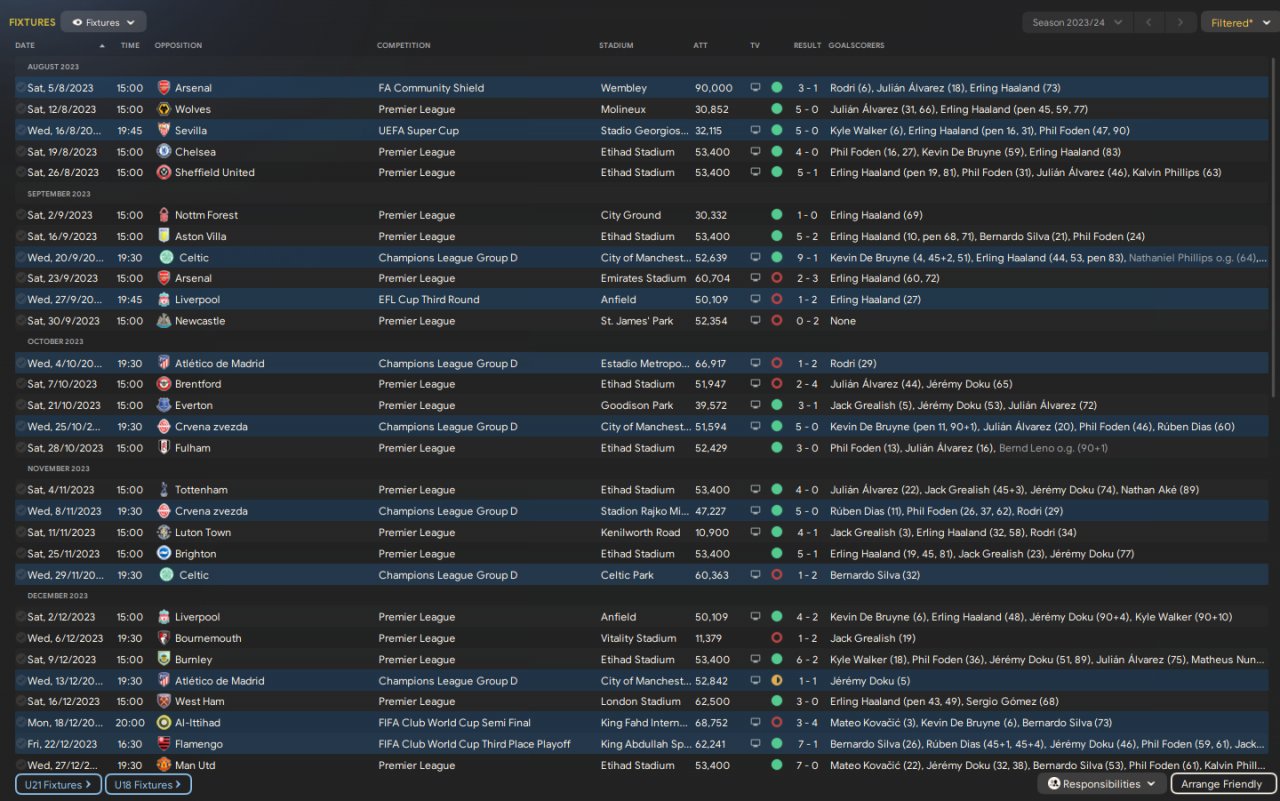
Task: Click the Arrange Friendly button
Action: [1222, 784]
